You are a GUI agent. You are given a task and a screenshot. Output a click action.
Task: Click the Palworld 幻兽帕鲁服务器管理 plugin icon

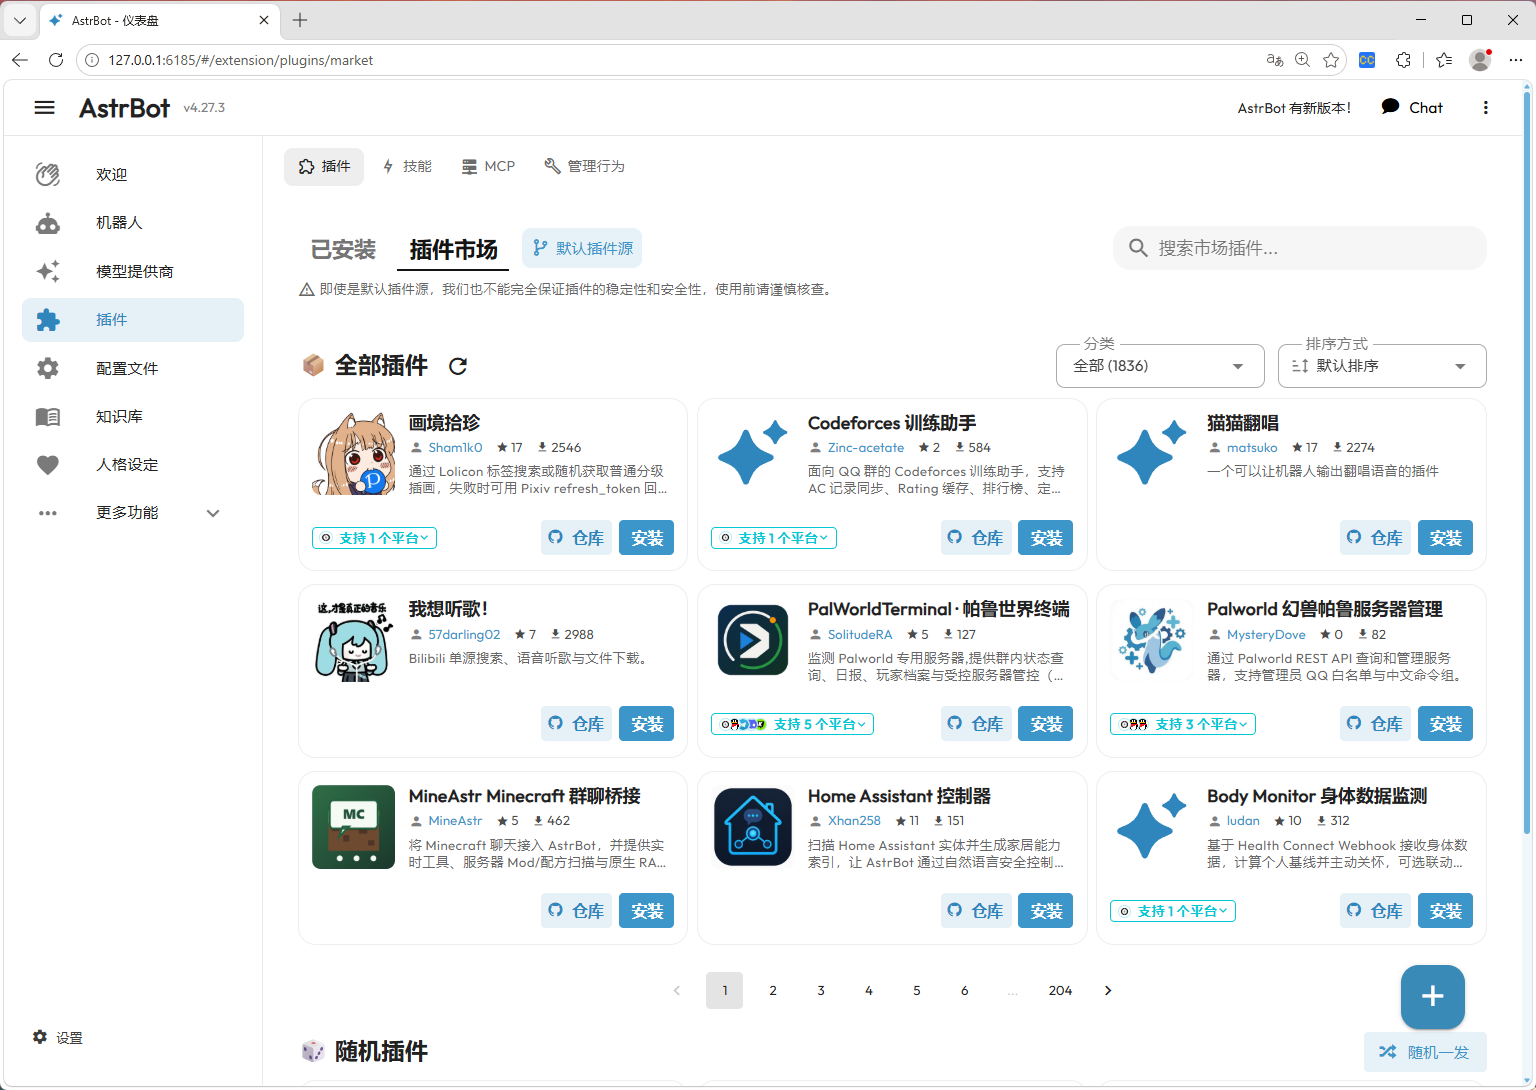1152,640
